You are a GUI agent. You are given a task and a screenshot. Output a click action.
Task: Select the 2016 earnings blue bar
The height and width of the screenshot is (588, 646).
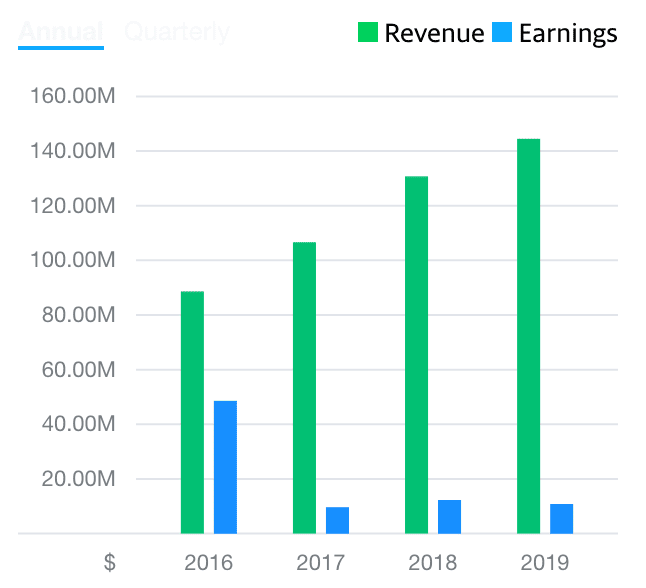pyautogui.click(x=225, y=467)
